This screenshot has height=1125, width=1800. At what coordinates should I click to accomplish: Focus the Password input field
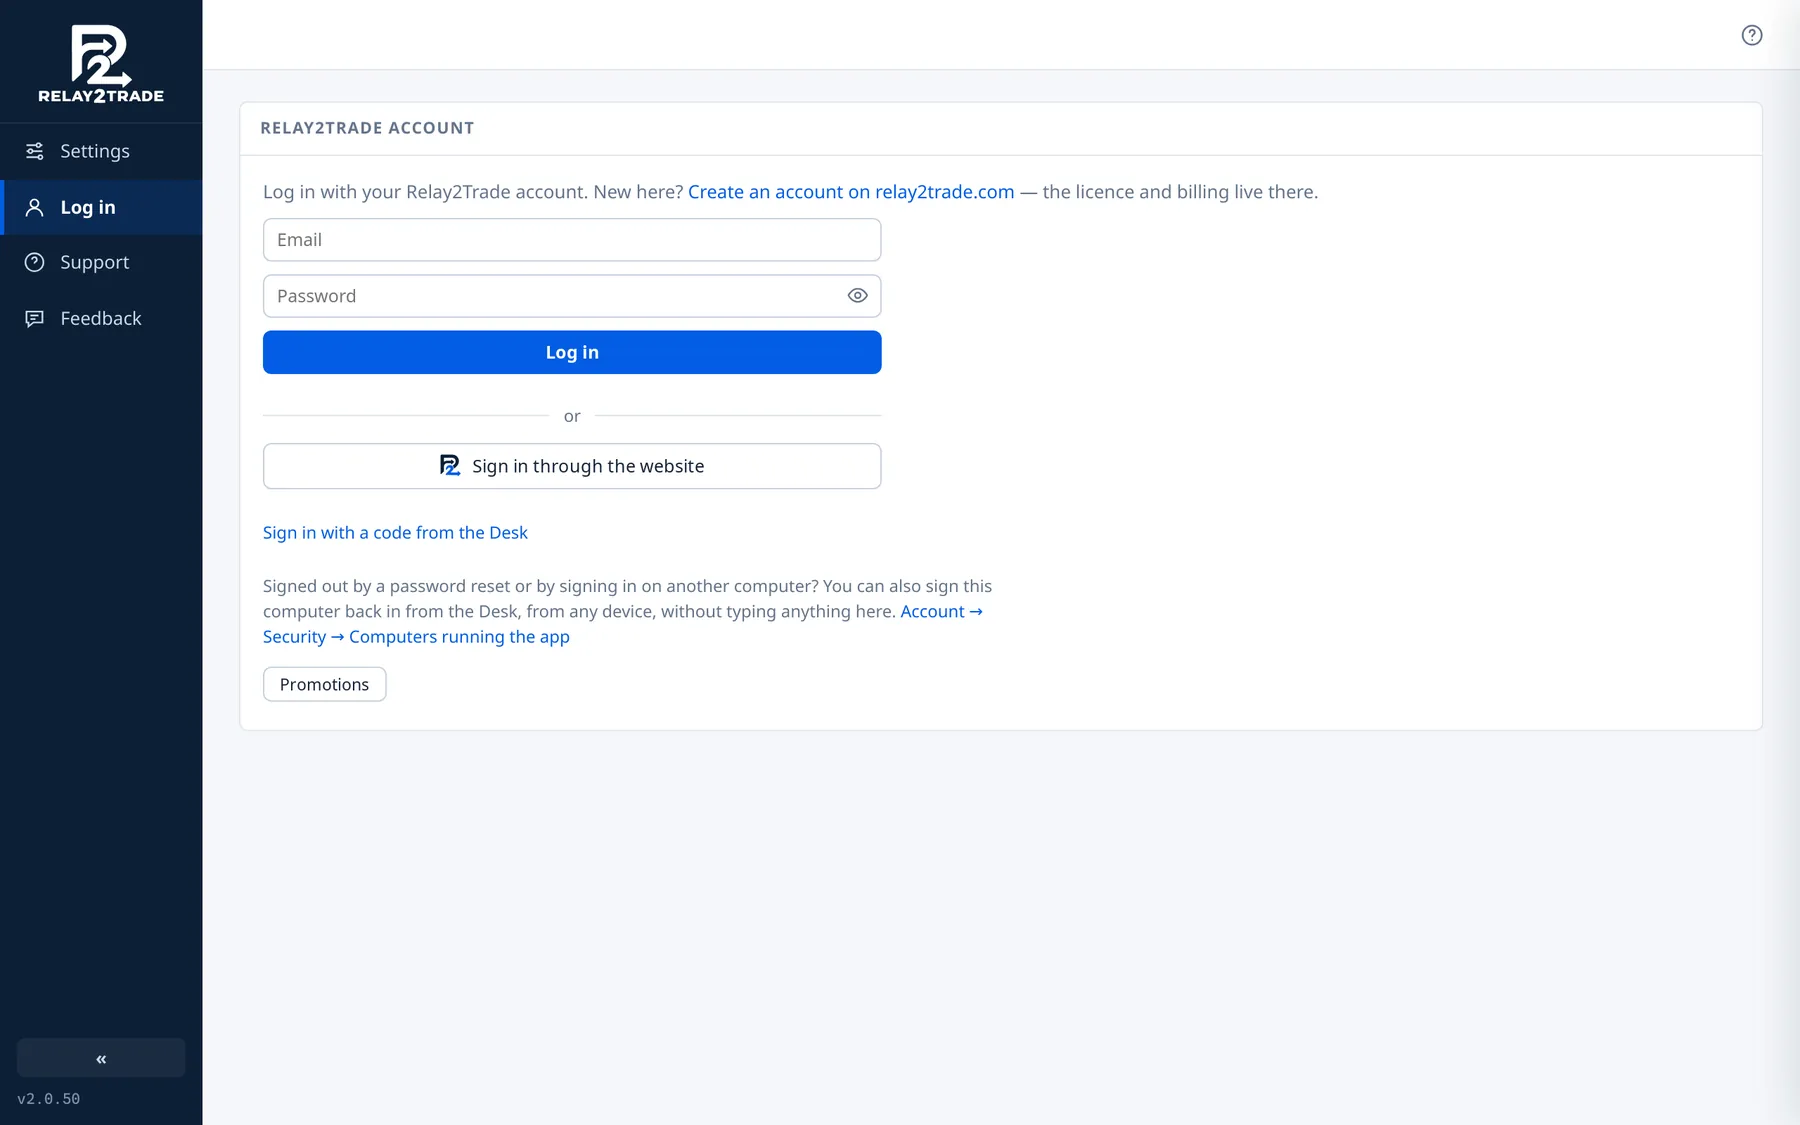[x=572, y=296]
